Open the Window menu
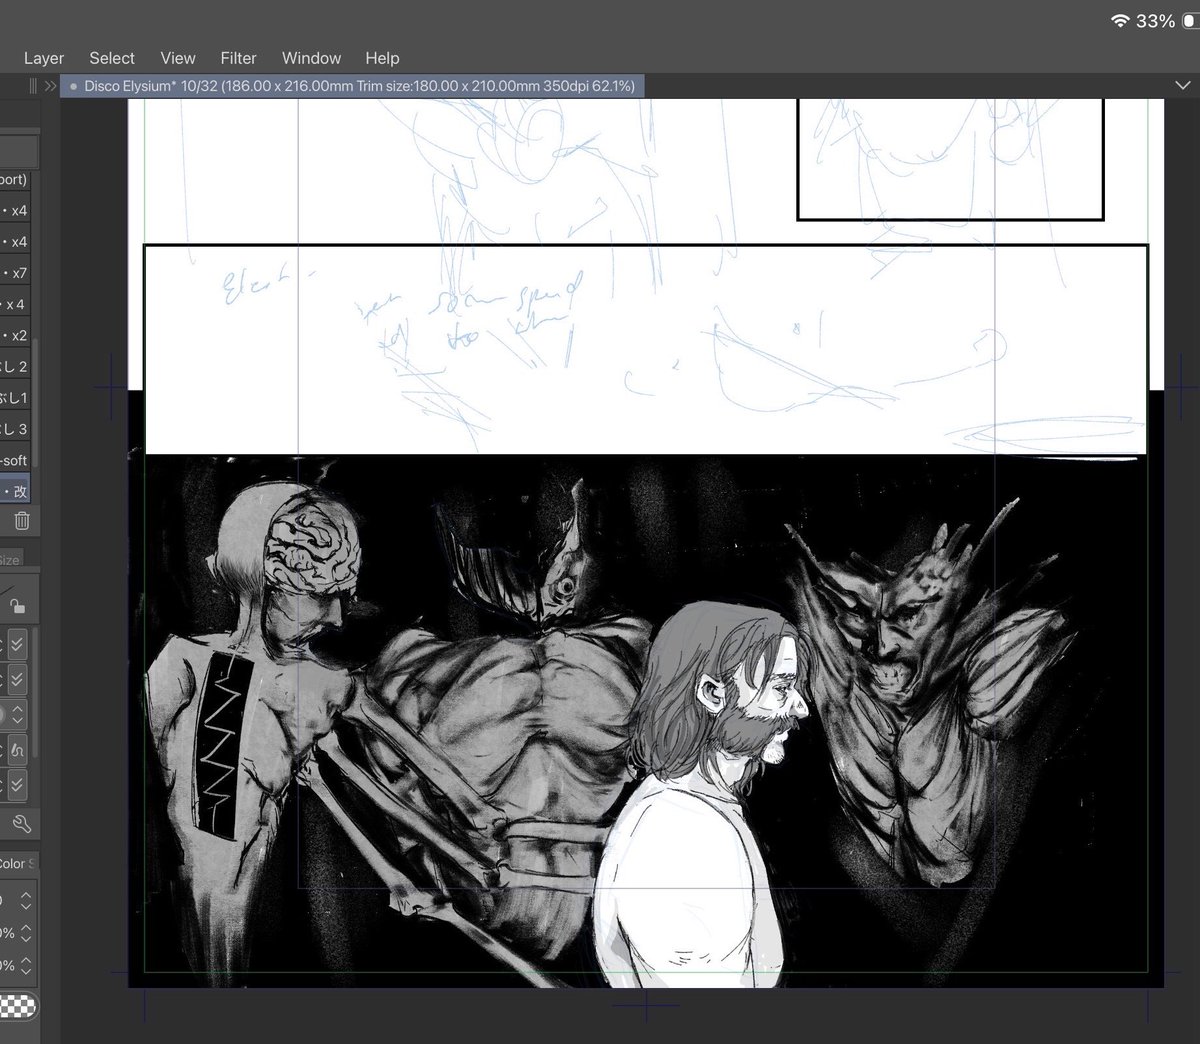The width and height of the screenshot is (1200, 1044). (x=311, y=58)
